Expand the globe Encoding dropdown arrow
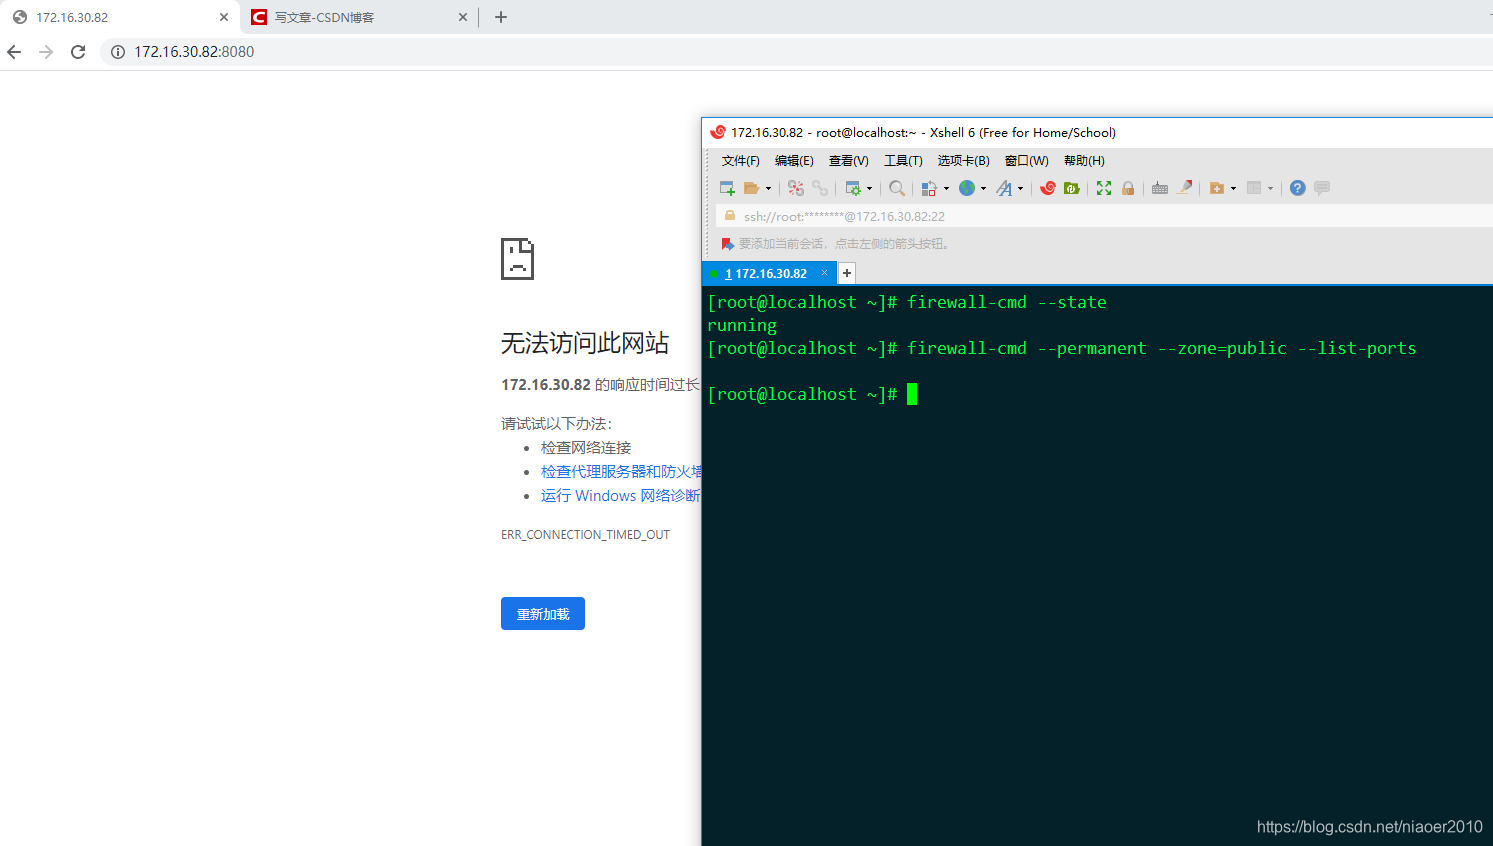 point(983,188)
